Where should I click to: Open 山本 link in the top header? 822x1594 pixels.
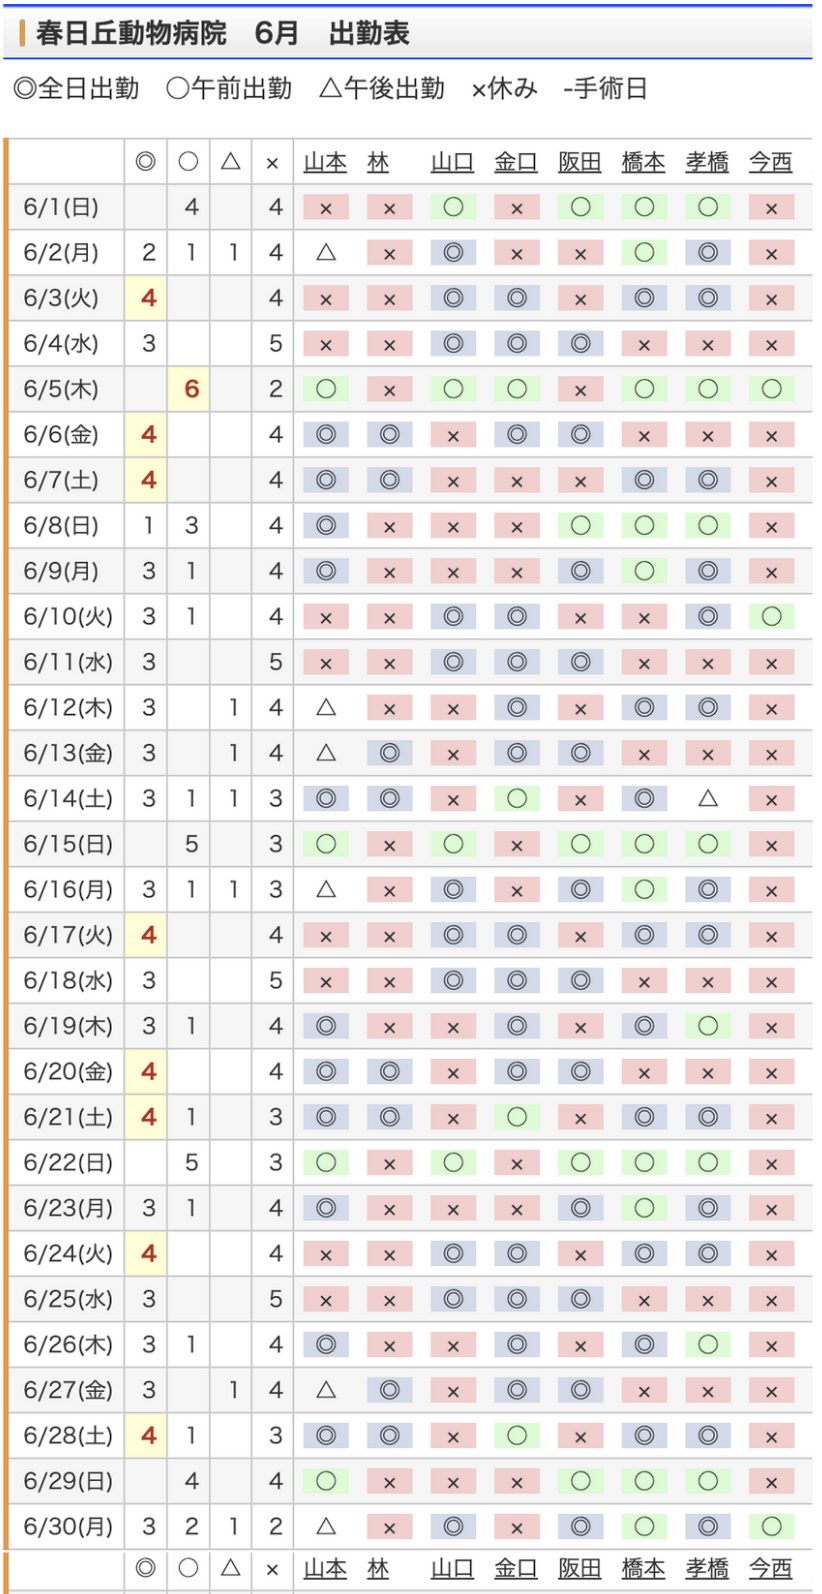[x=325, y=162]
